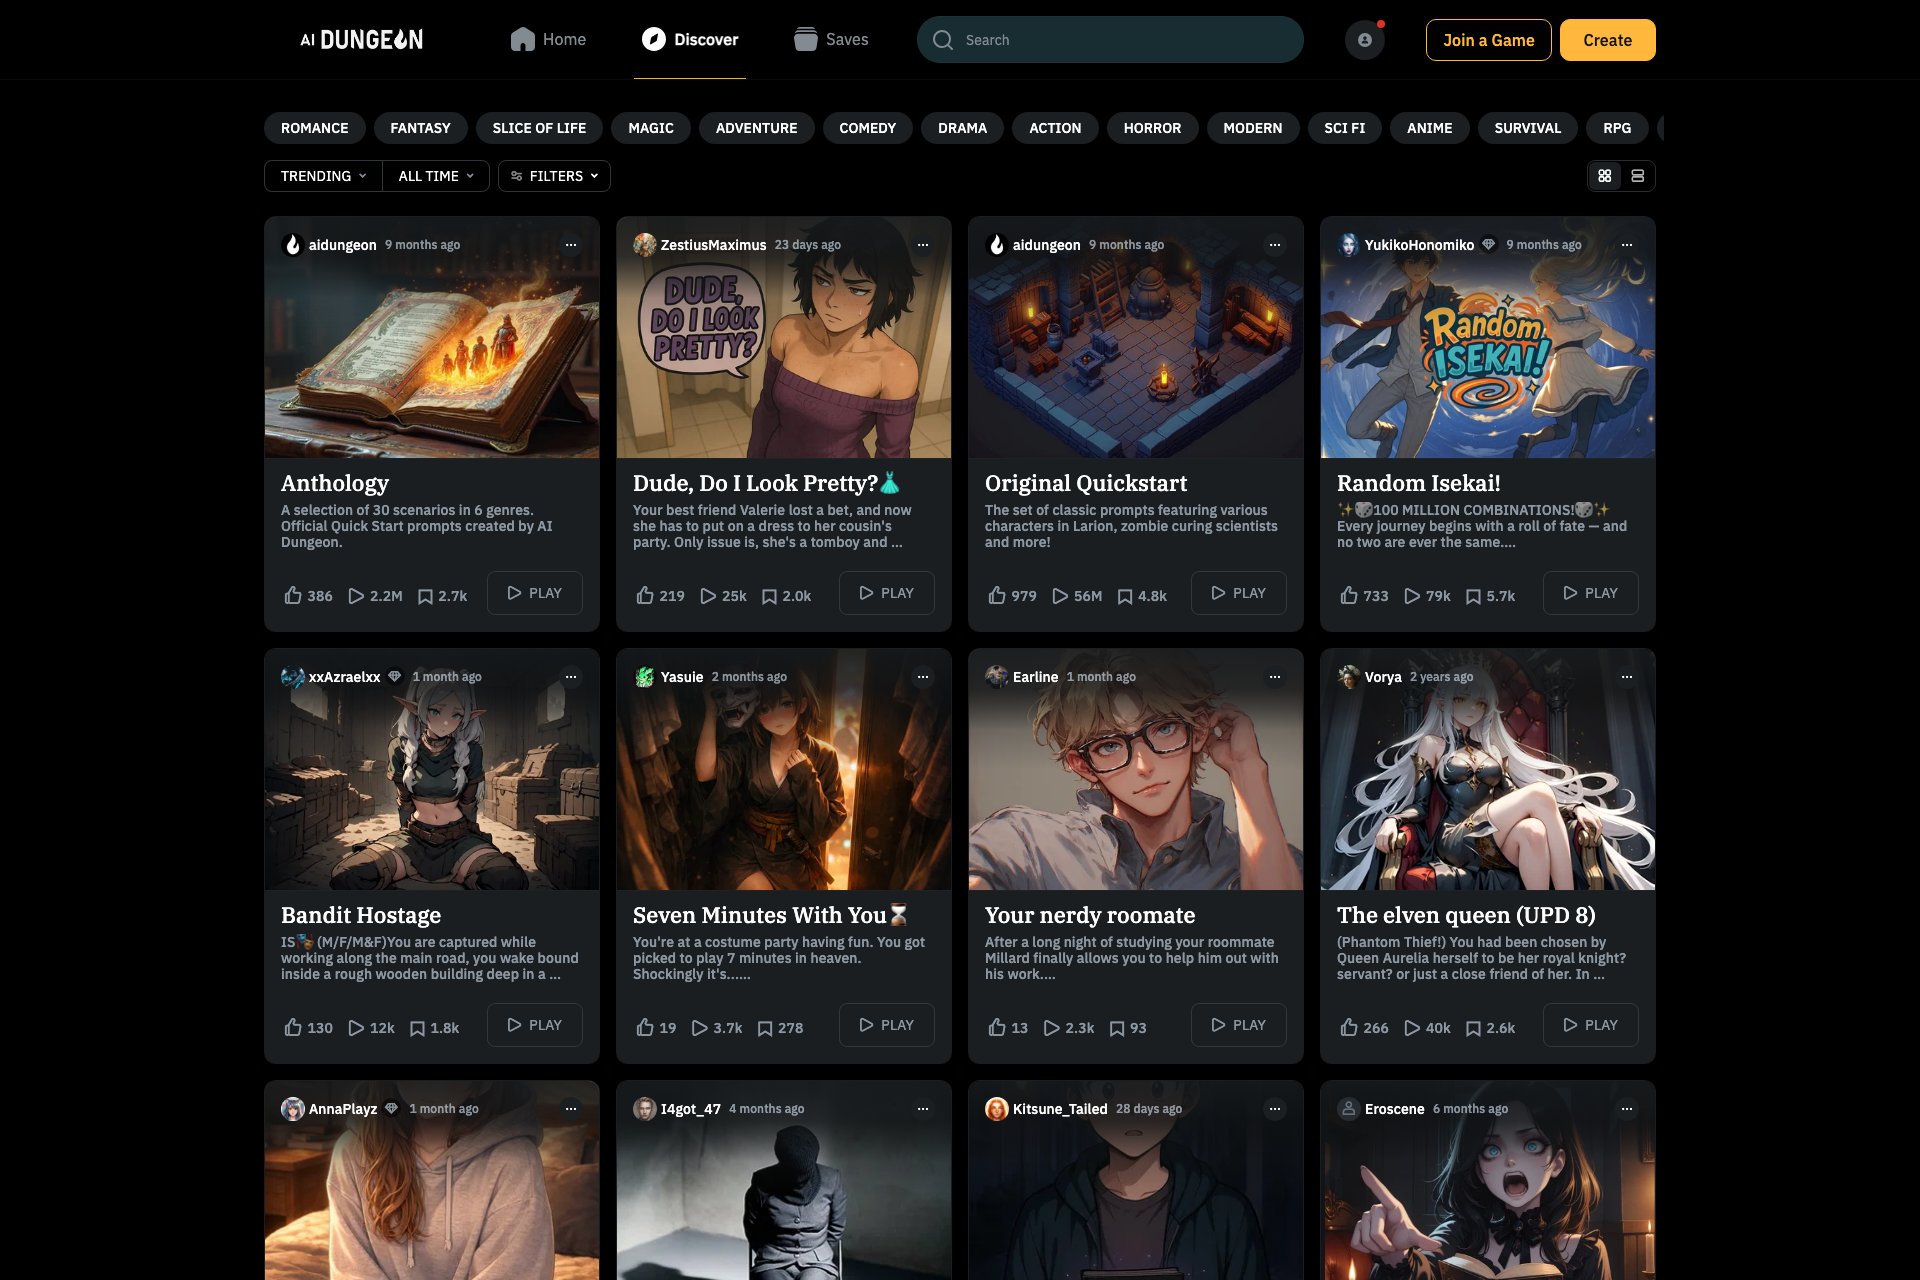Viewport: 1920px width, 1280px height.
Task: Open Original Quickstart three-dots menu
Action: coord(1275,245)
